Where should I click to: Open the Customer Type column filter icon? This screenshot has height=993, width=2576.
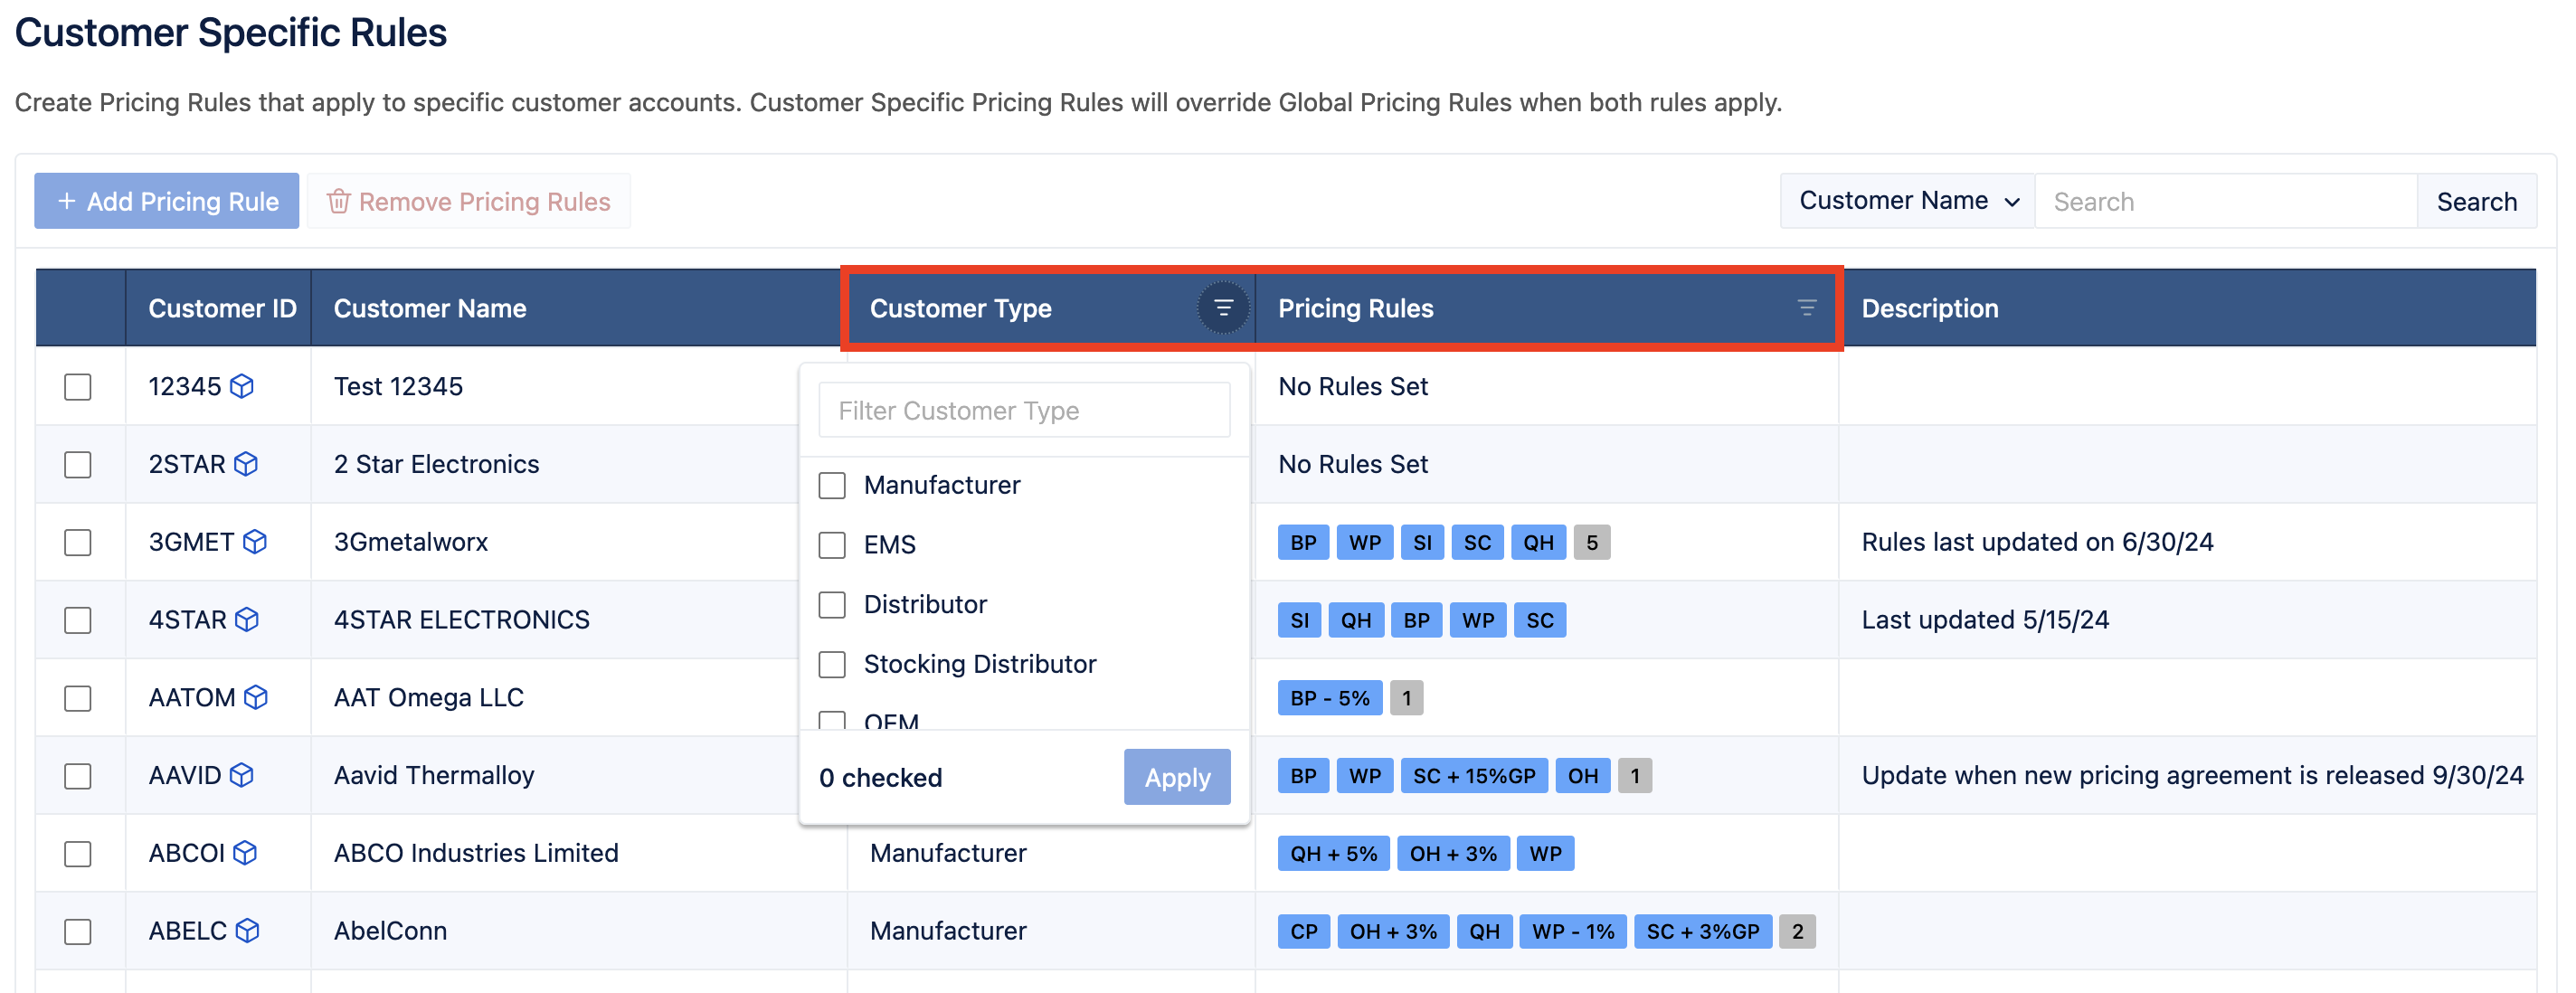tap(1222, 308)
